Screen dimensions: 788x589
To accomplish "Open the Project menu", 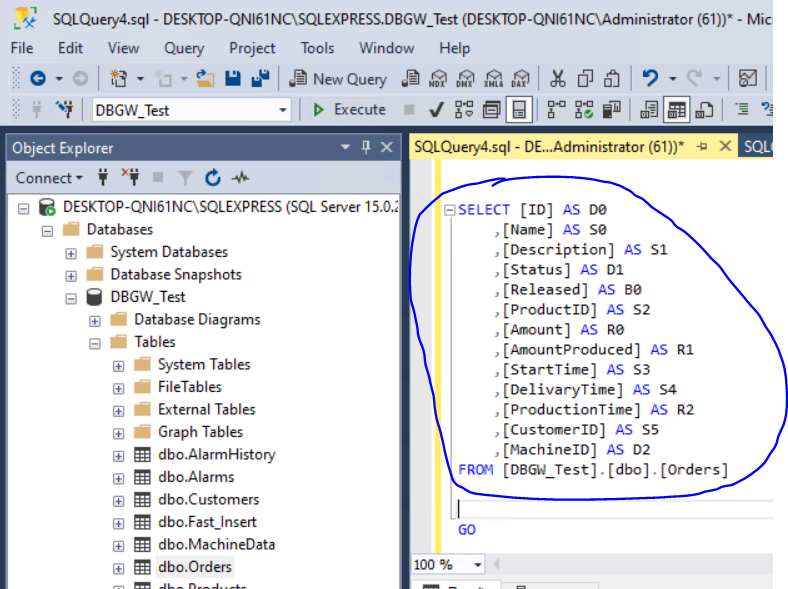I will point(252,48).
